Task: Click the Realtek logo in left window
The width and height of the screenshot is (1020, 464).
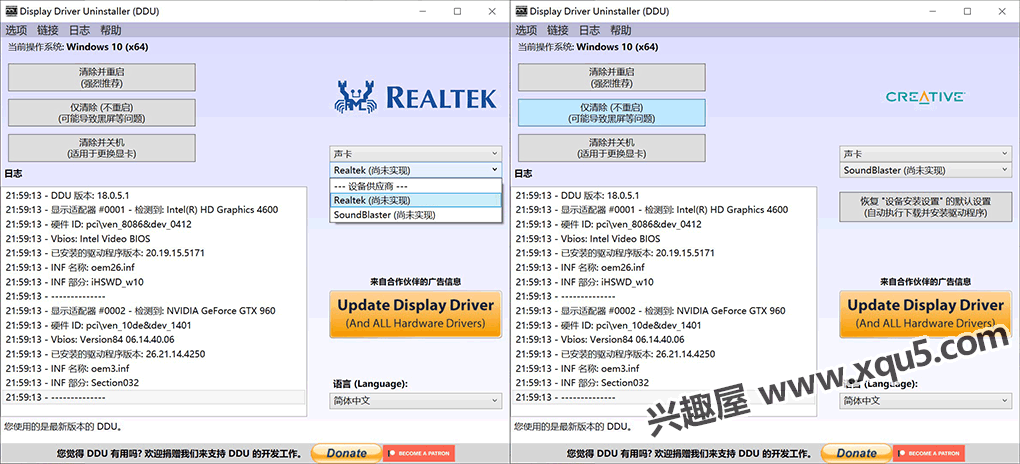Action: pos(415,96)
